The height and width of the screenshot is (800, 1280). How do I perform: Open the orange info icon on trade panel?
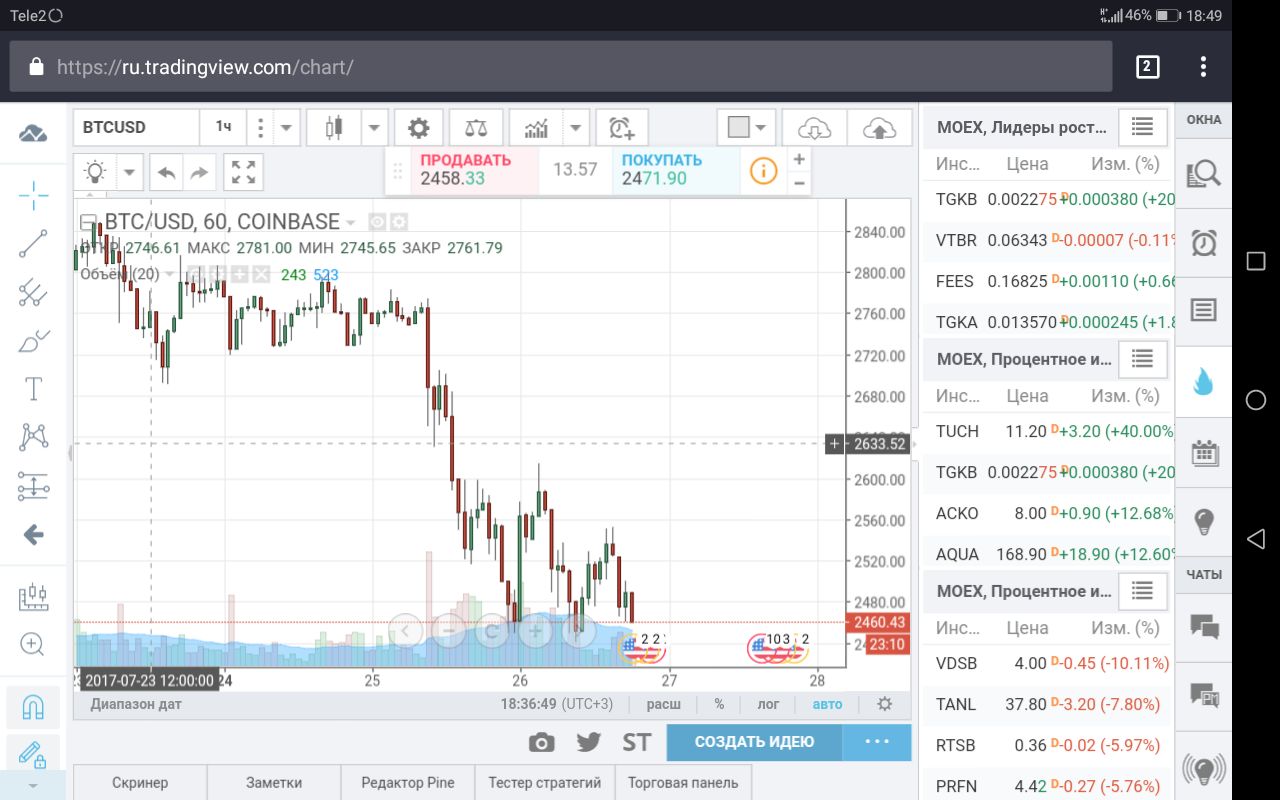(x=763, y=170)
